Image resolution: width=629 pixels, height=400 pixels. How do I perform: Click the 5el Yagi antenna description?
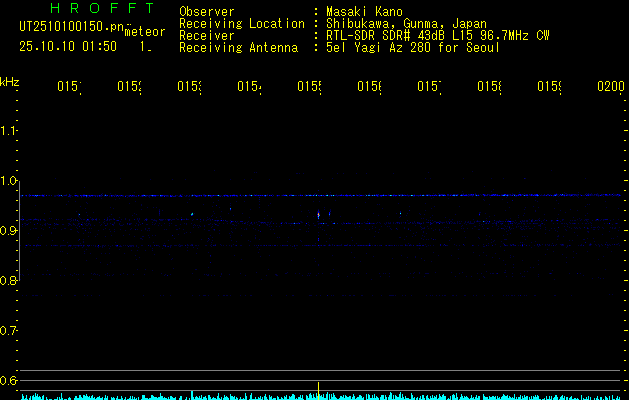point(412,47)
